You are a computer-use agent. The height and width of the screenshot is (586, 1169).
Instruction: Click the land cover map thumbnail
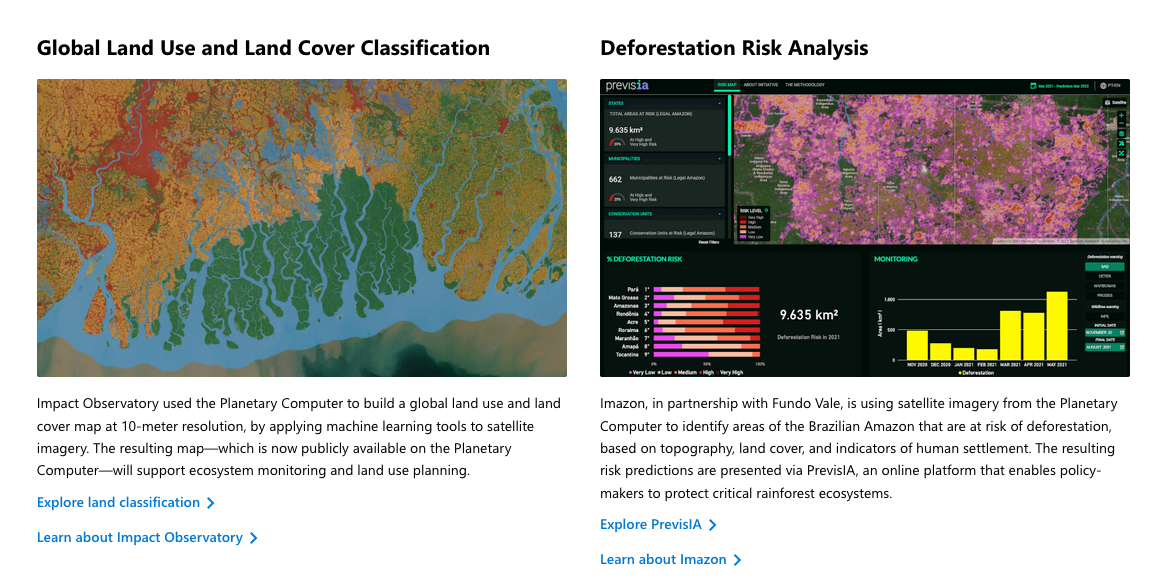click(x=302, y=228)
